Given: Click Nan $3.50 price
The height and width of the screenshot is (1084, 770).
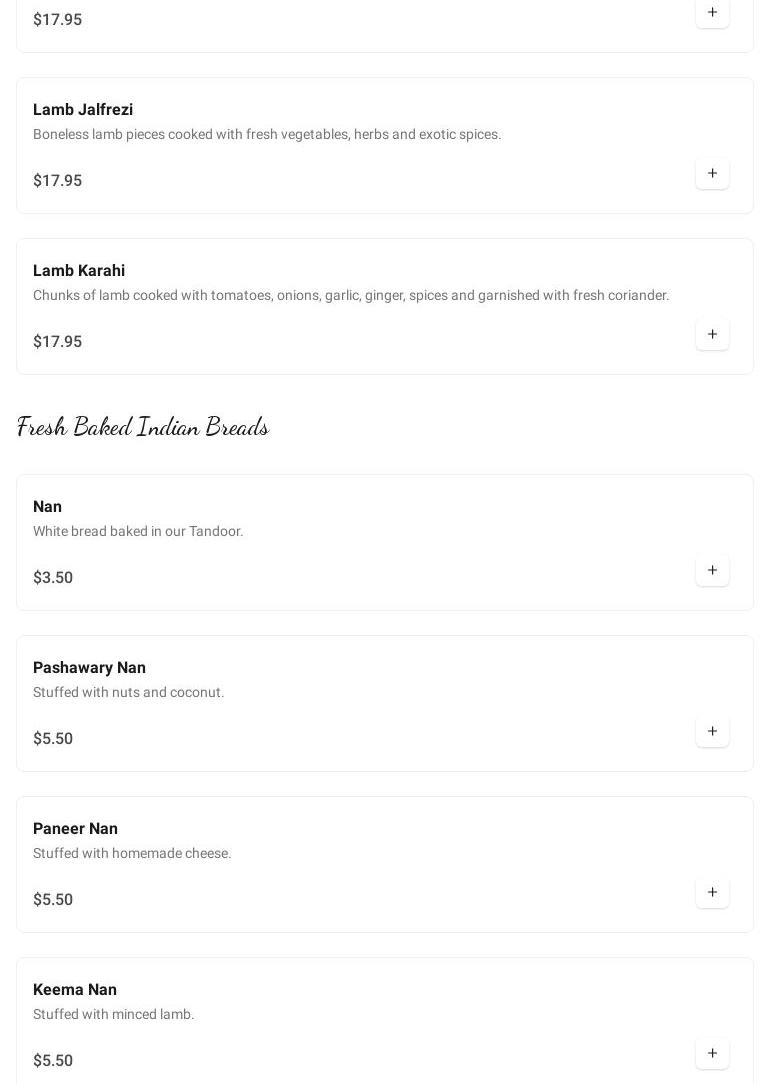Looking at the screenshot, I should click(x=53, y=578).
